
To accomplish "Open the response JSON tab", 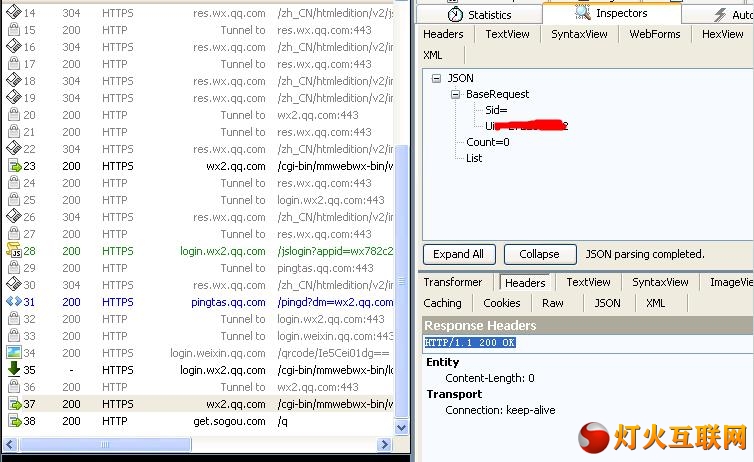I will tap(607, 303).
